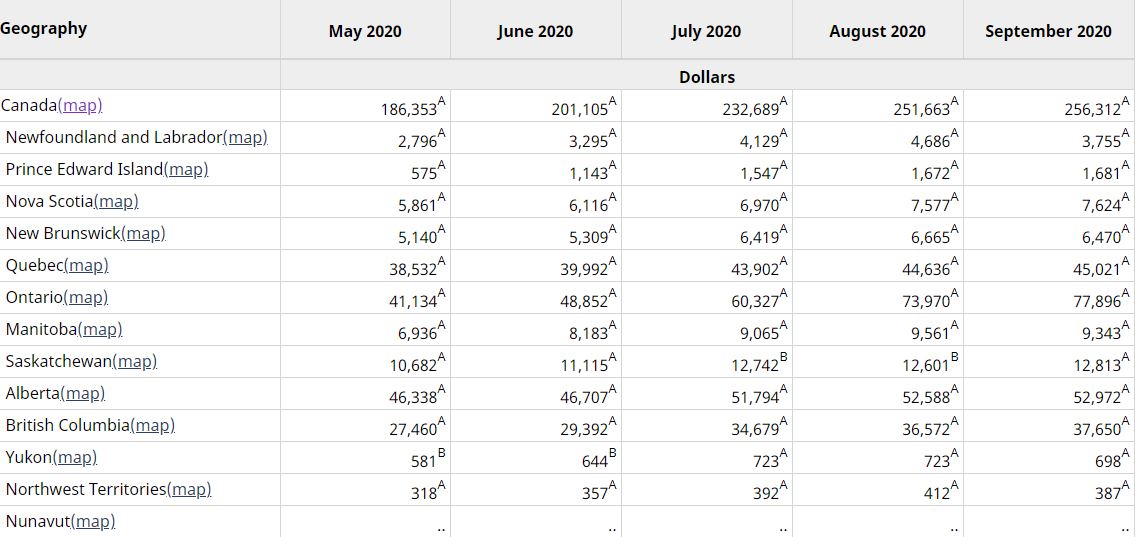The image size is (1138, 537).
Task: Click the Geography column header
Action: tap(44, 28)
